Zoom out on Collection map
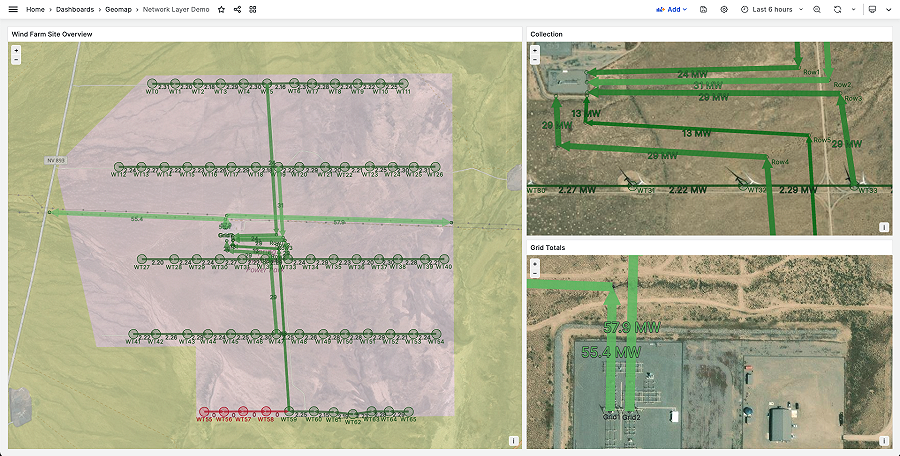The height and width of the screenshot is (456, 900). [535, 60]
